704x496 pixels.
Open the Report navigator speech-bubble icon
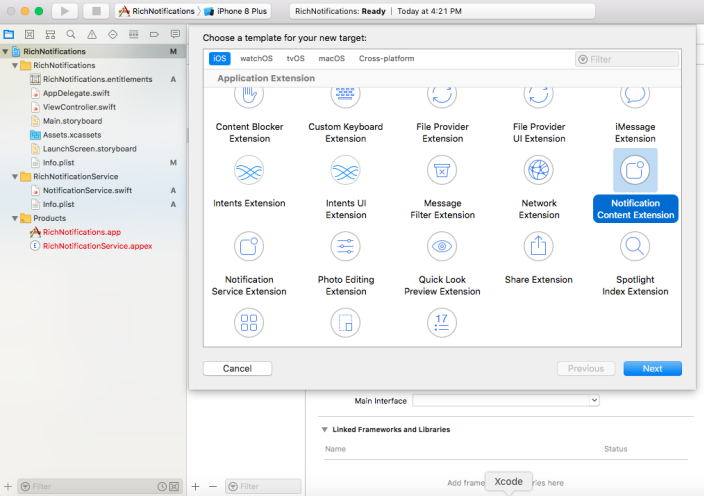pos(175,34)
